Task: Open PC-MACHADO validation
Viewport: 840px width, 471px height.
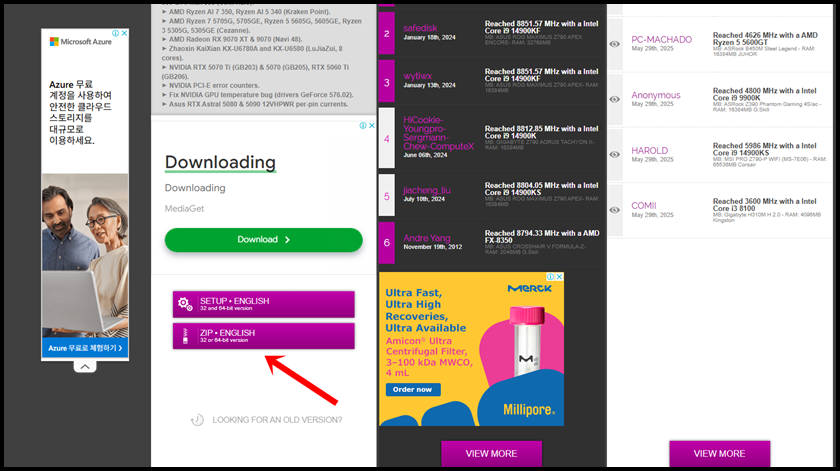Action: tap(662, 40)
